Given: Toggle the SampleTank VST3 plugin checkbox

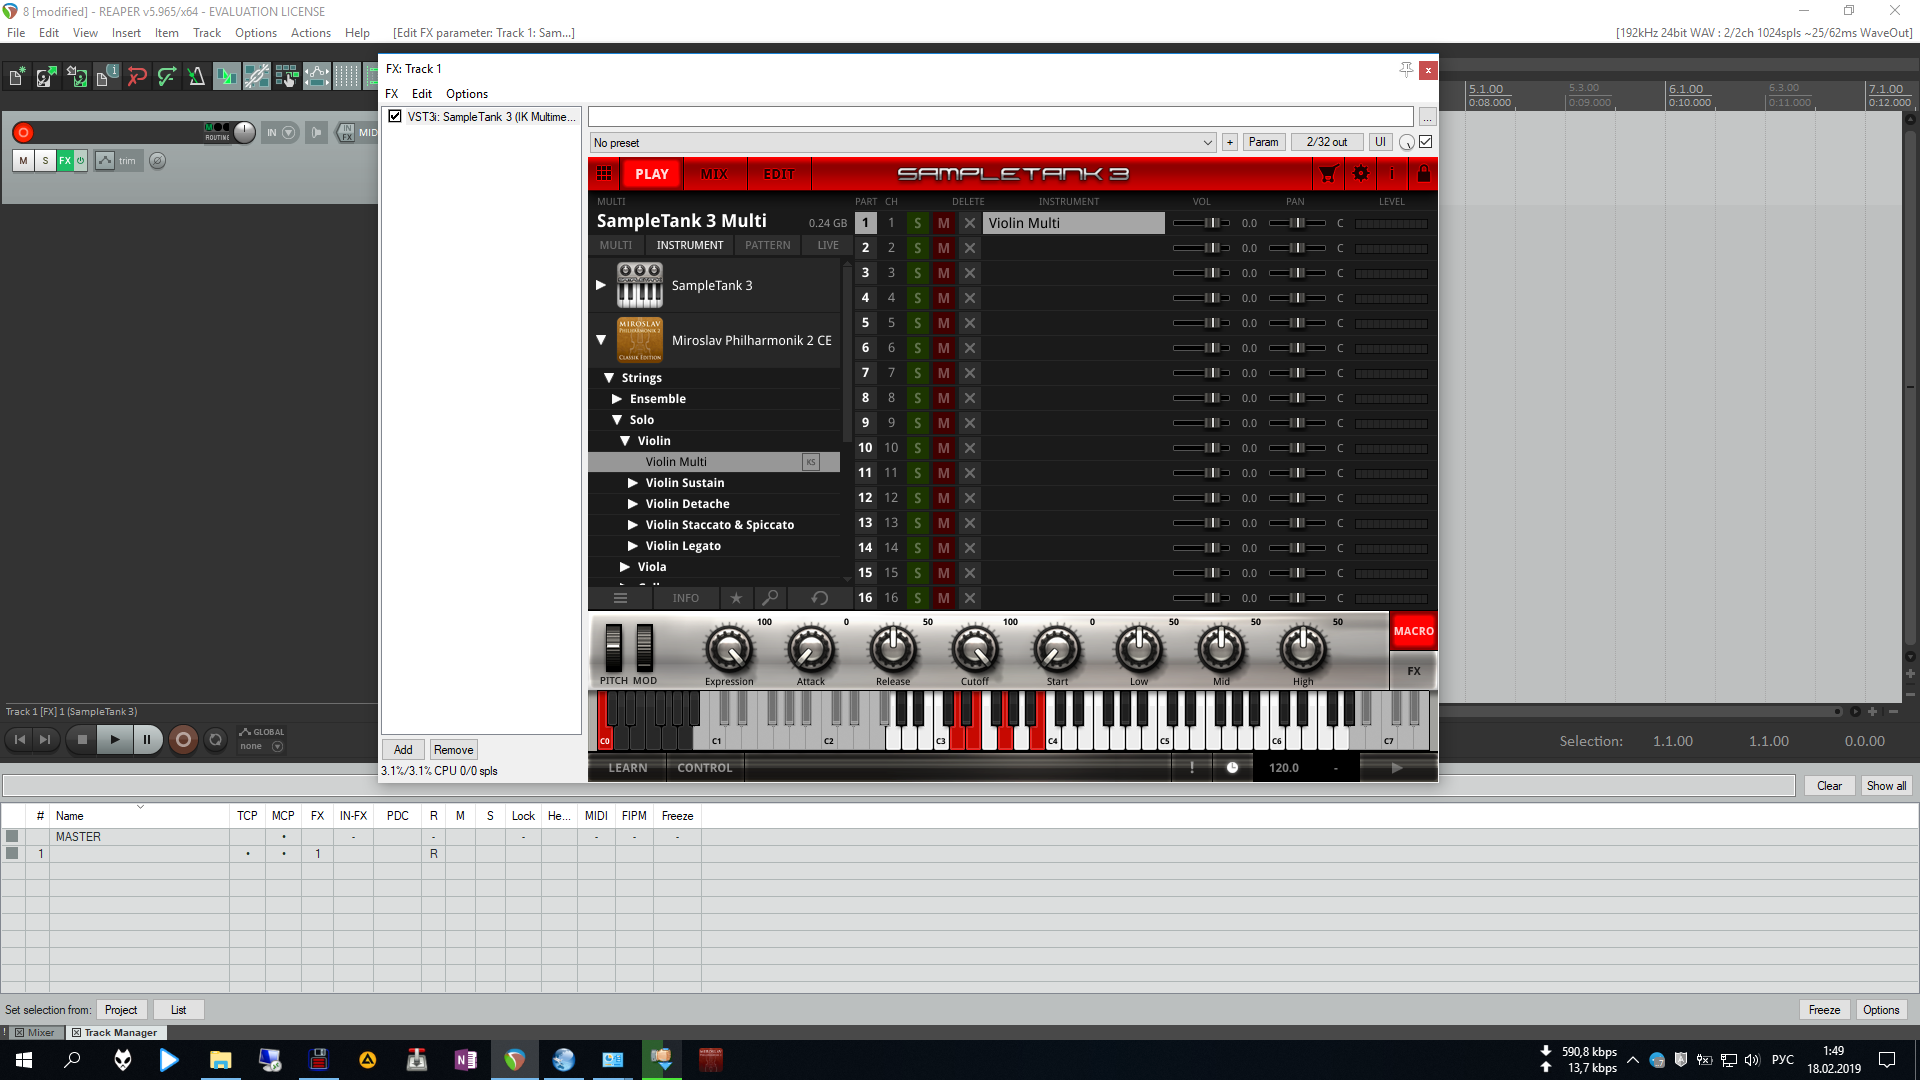Looking at the screenshot, I should (395, 116).
